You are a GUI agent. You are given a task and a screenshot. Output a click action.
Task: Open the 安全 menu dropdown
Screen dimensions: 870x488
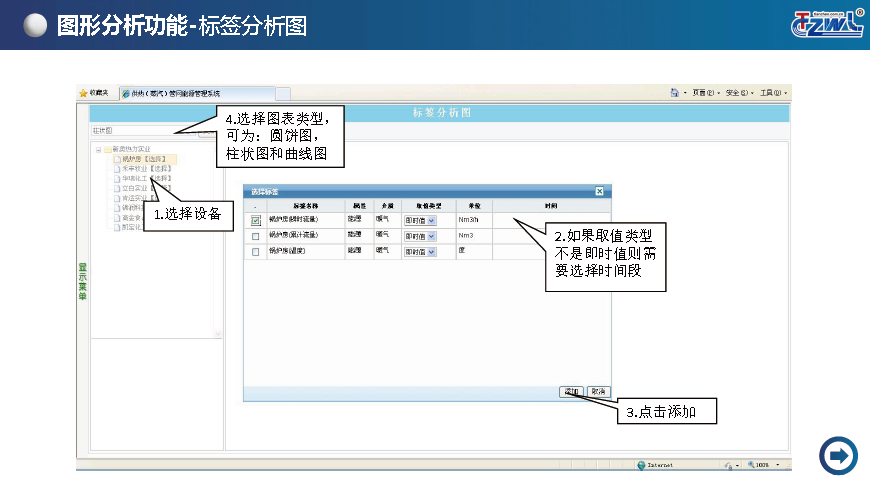(740, 93)
